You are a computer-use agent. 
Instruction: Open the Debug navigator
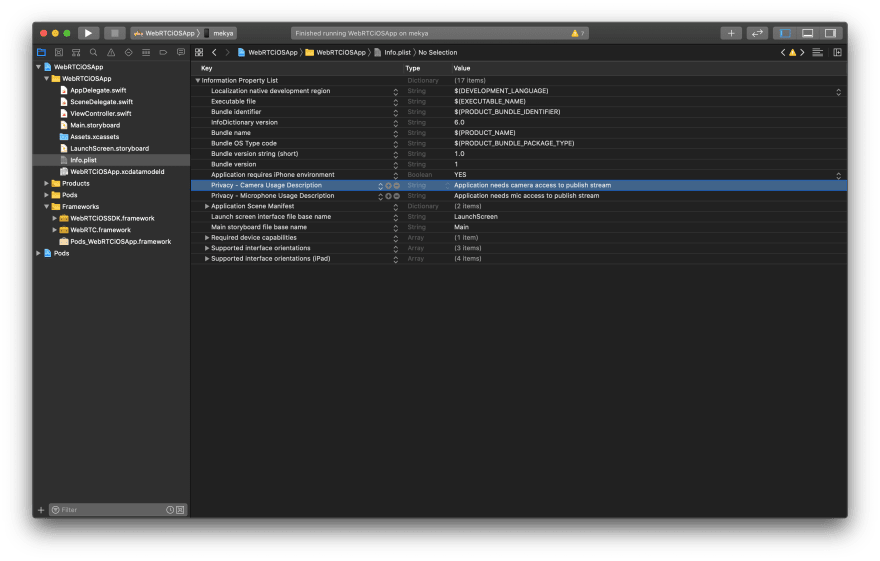tap(146, 52)
